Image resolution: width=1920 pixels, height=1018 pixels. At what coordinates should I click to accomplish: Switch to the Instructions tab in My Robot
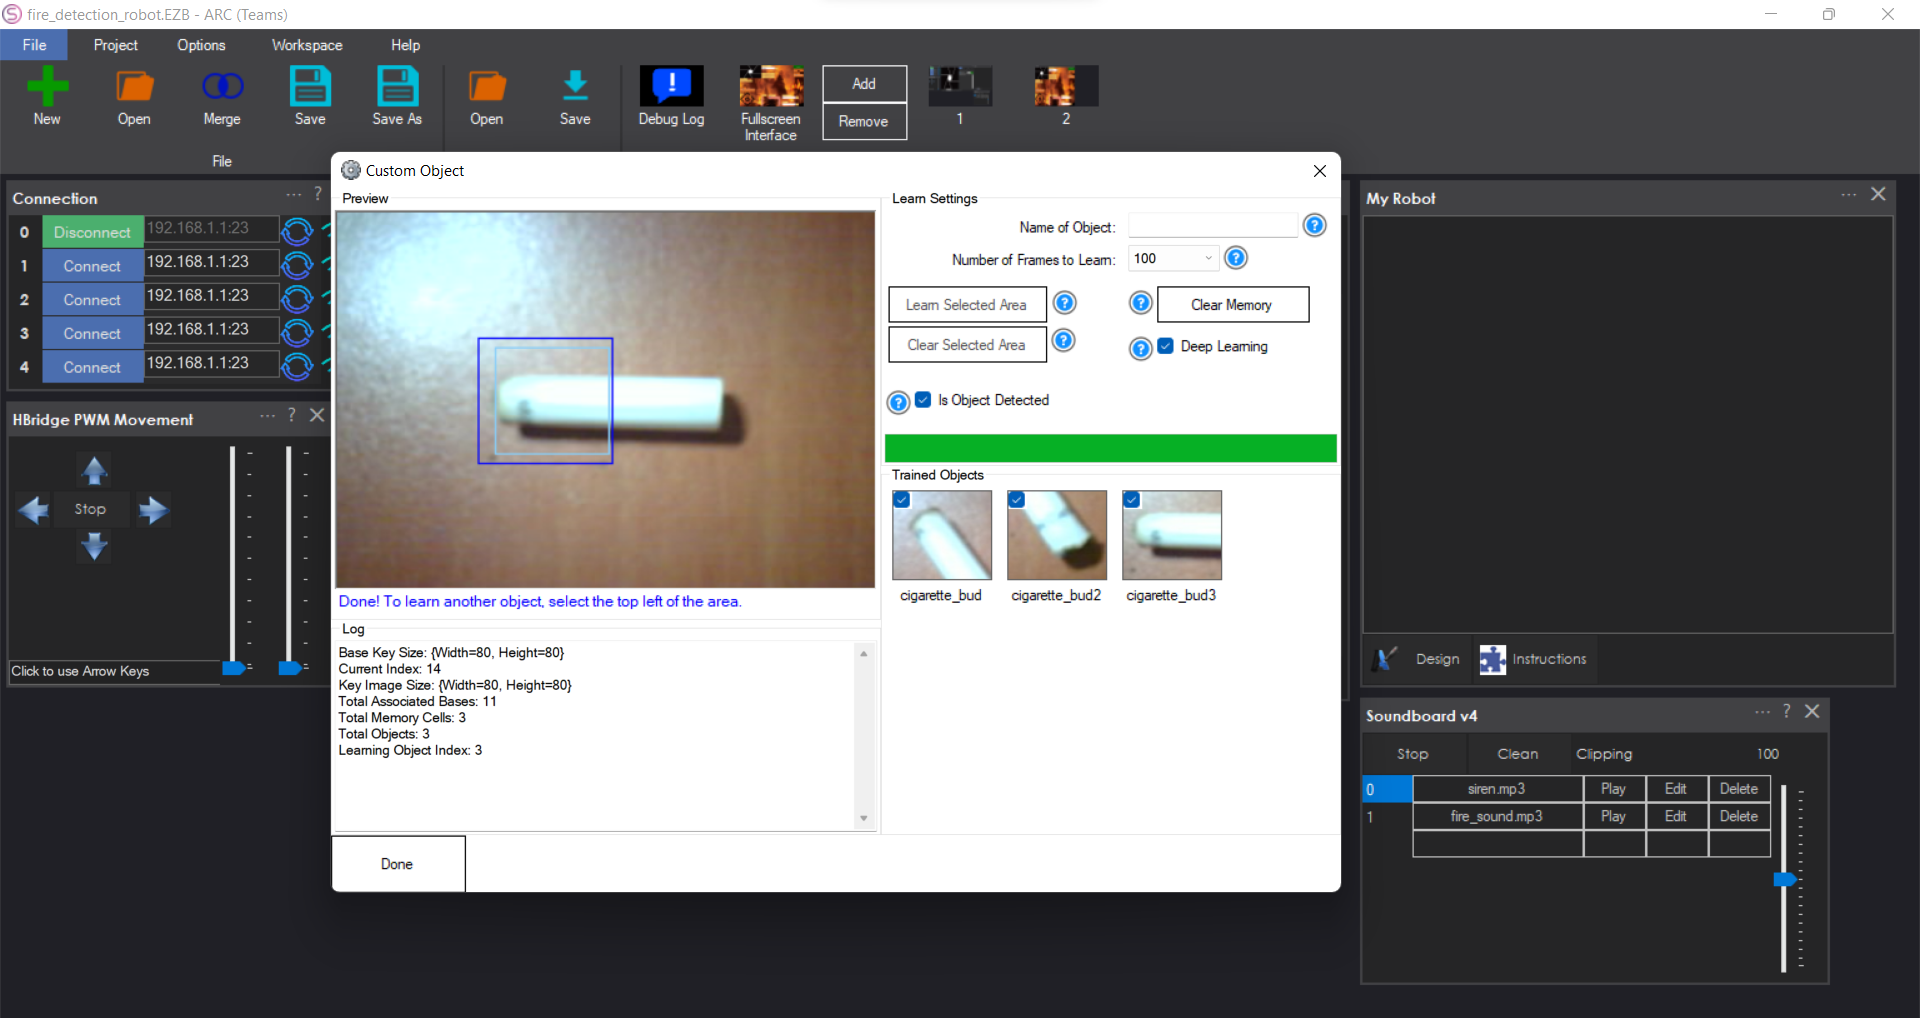pyautogui.click(x=1534, y=659)
